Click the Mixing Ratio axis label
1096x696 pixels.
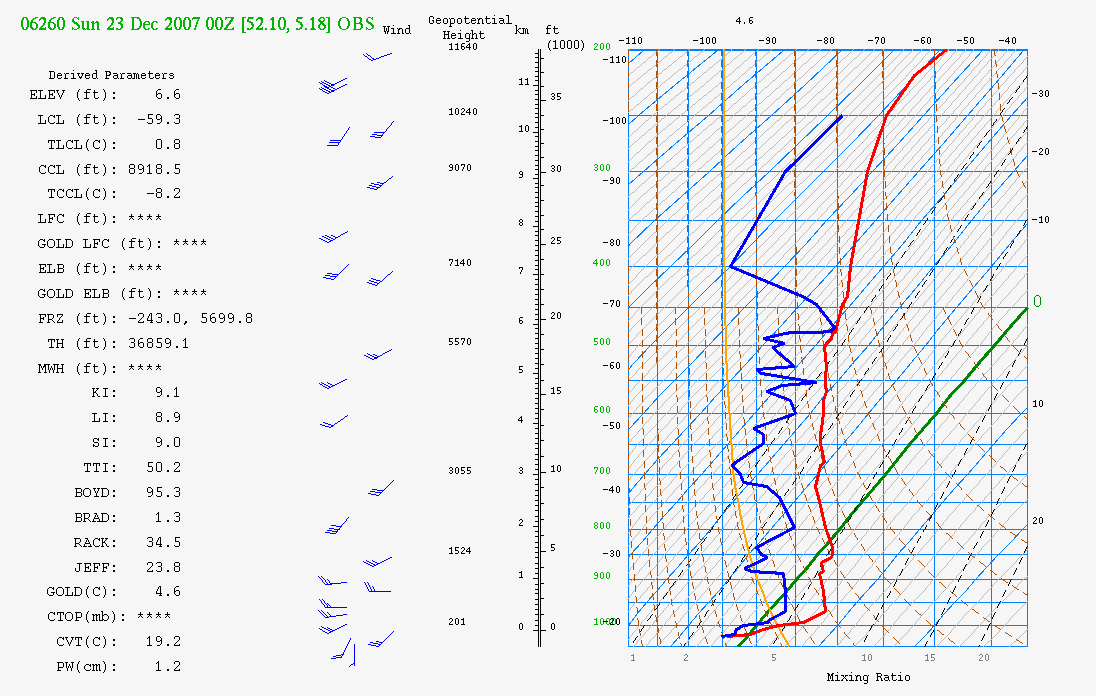[x=868, y=677]
